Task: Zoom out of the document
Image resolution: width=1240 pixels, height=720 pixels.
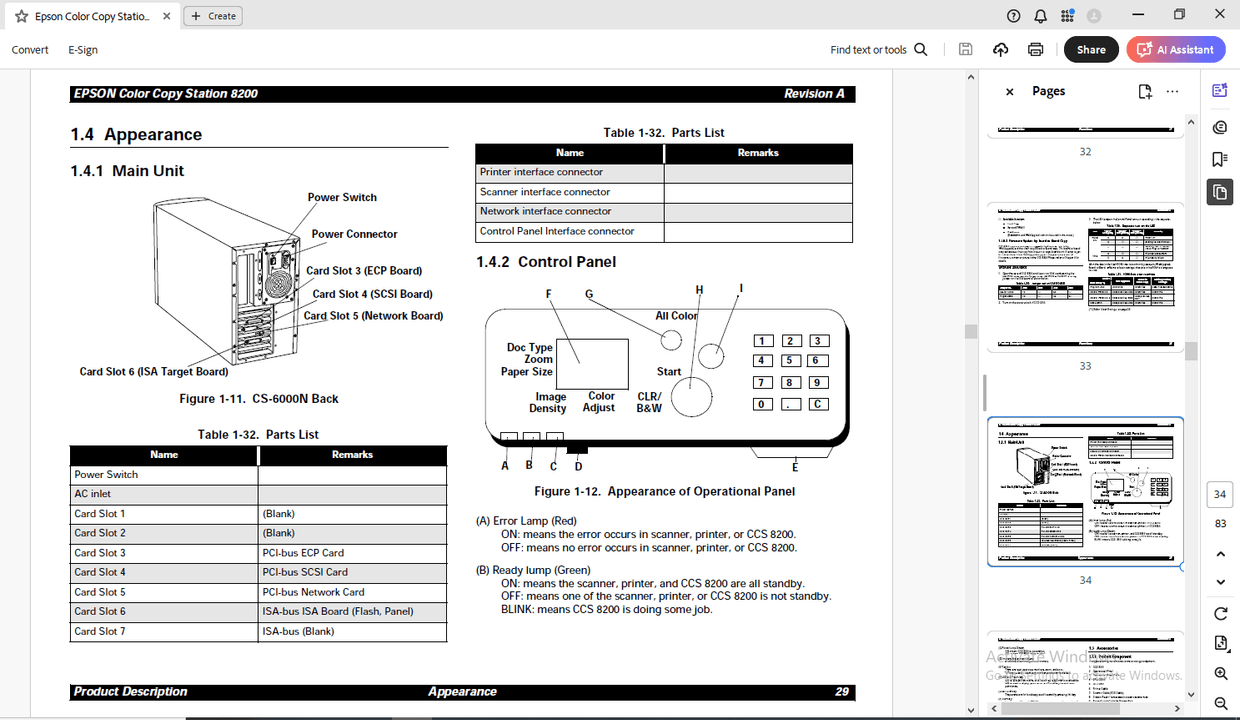Action: tap(1219, 703)
